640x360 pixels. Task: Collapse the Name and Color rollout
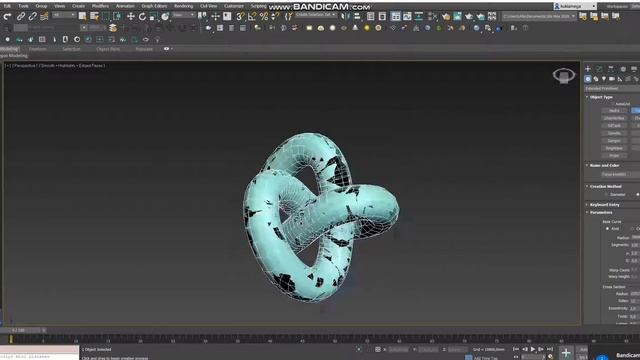[604, 166]
